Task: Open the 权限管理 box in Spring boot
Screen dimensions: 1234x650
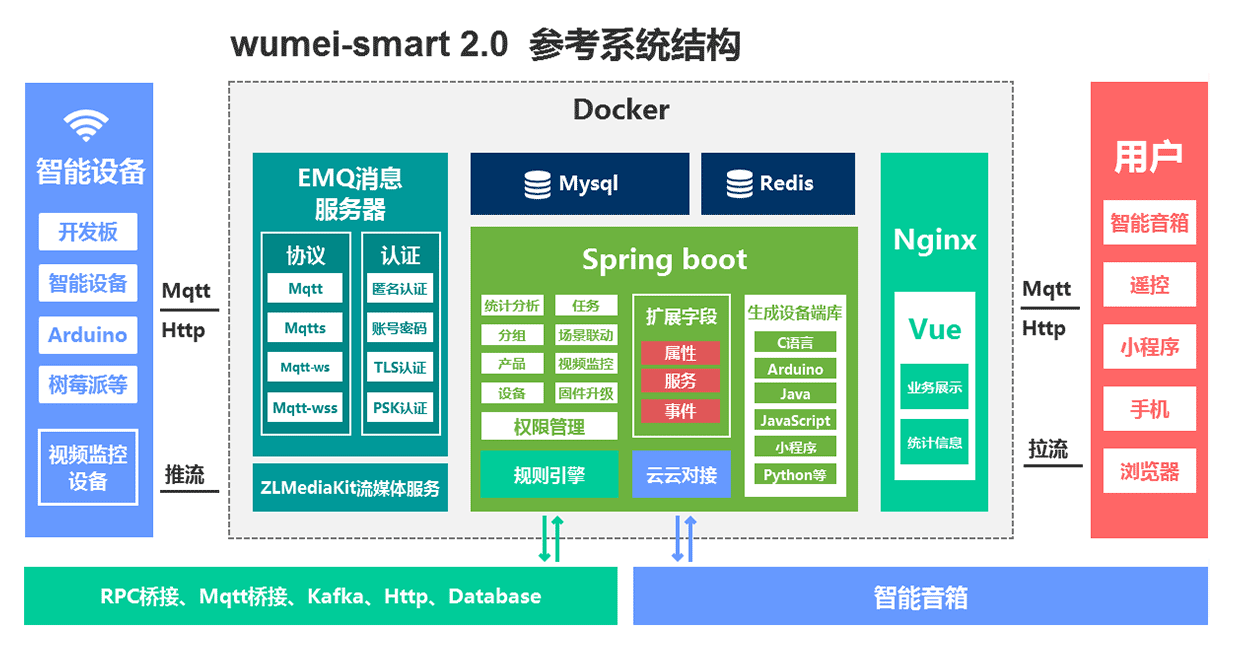Action: pyautogui.click(x=549, y=427)
